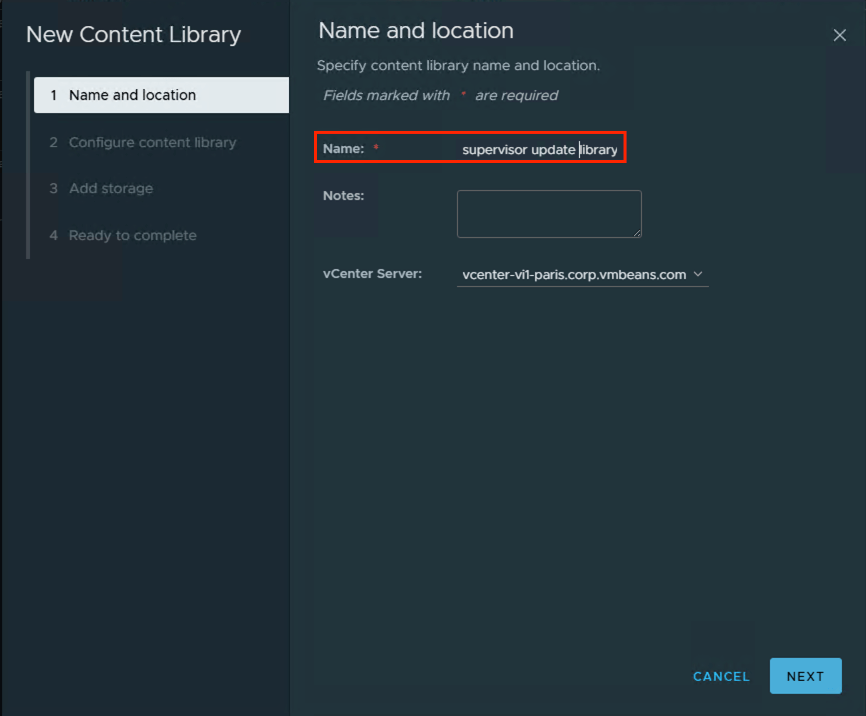Go to step 2 Configure content library

pyautogui.click(x=152, y=142)
